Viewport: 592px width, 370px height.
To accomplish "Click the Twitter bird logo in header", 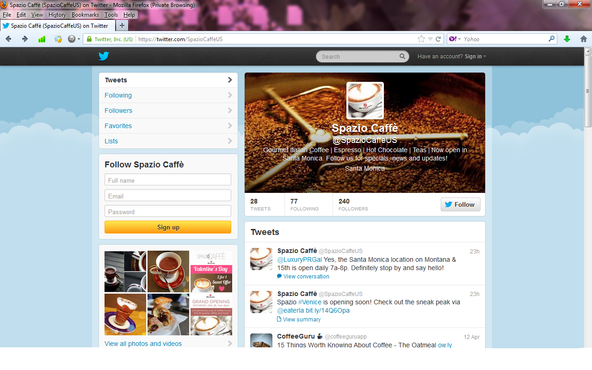I will point(104,56).
